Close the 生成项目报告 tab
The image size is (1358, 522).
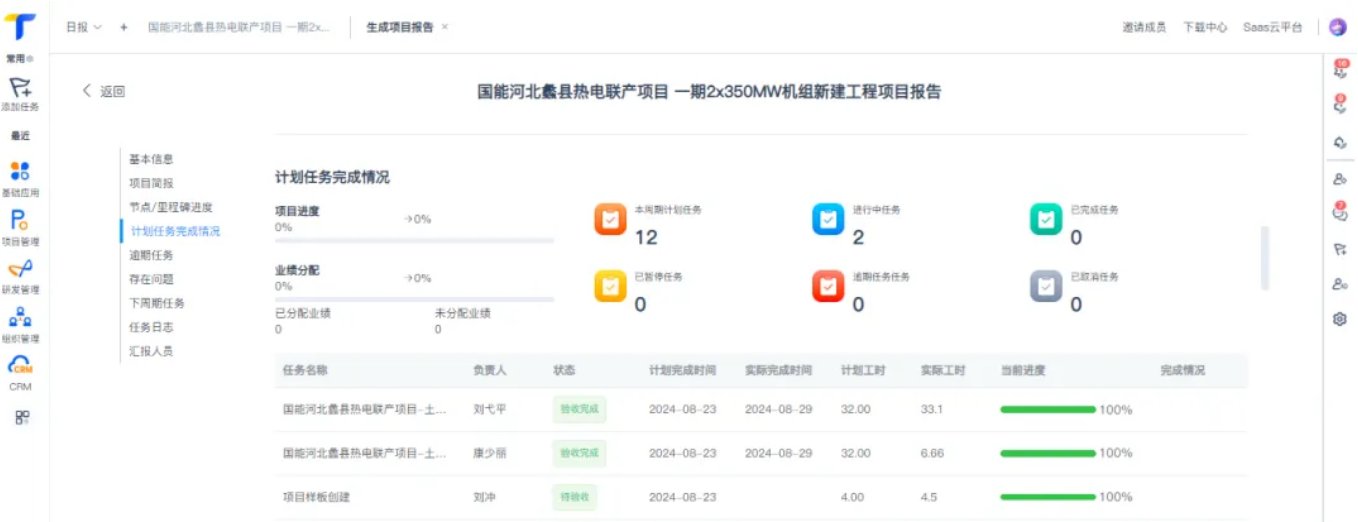(445, 27)
